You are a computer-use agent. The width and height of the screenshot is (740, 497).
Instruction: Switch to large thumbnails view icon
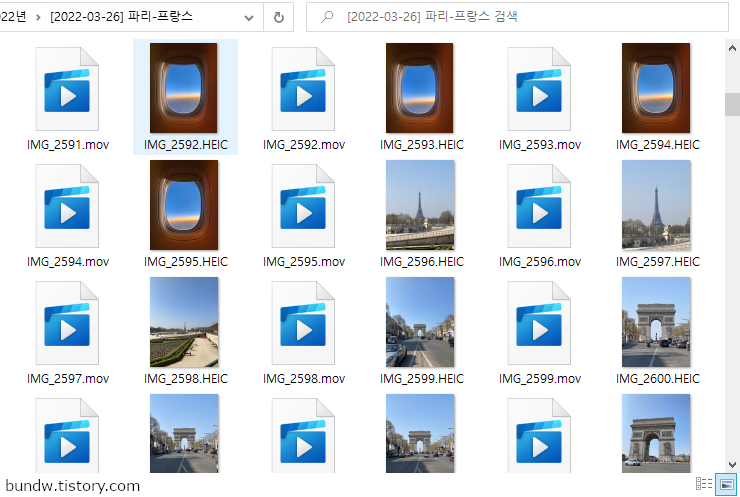coord(726,484)
